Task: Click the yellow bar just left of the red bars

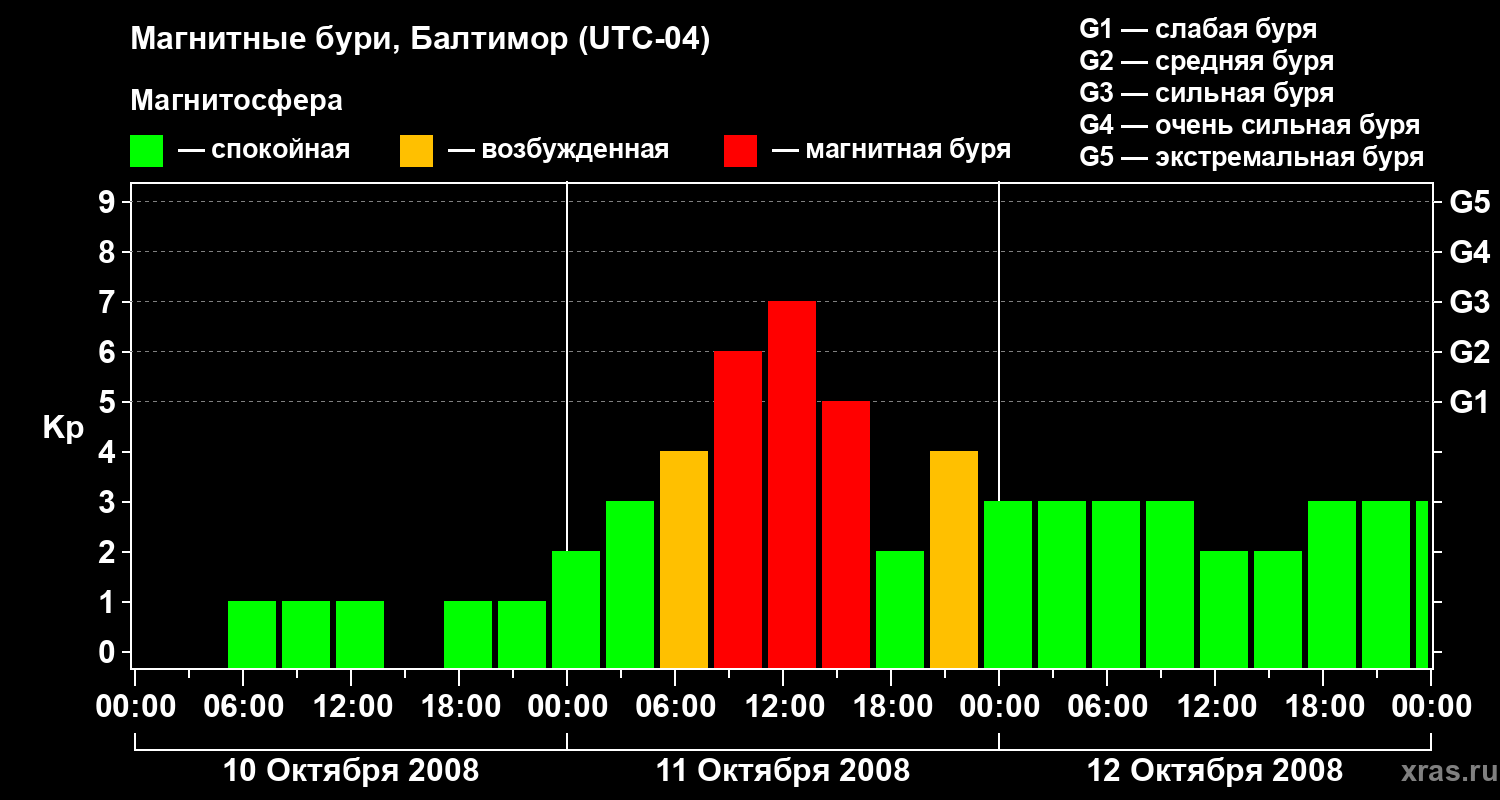Action: 684,560
